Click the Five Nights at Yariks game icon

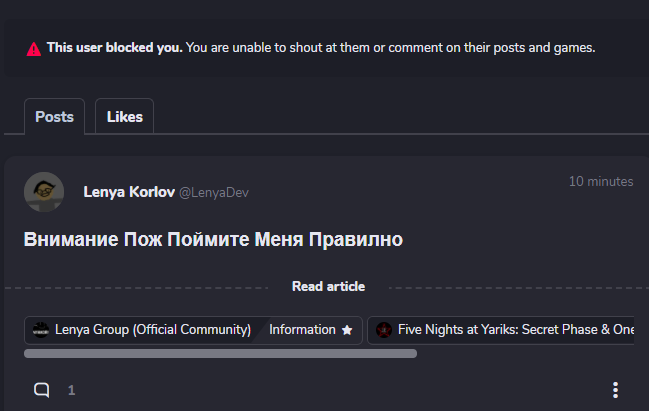coord(384,330)
